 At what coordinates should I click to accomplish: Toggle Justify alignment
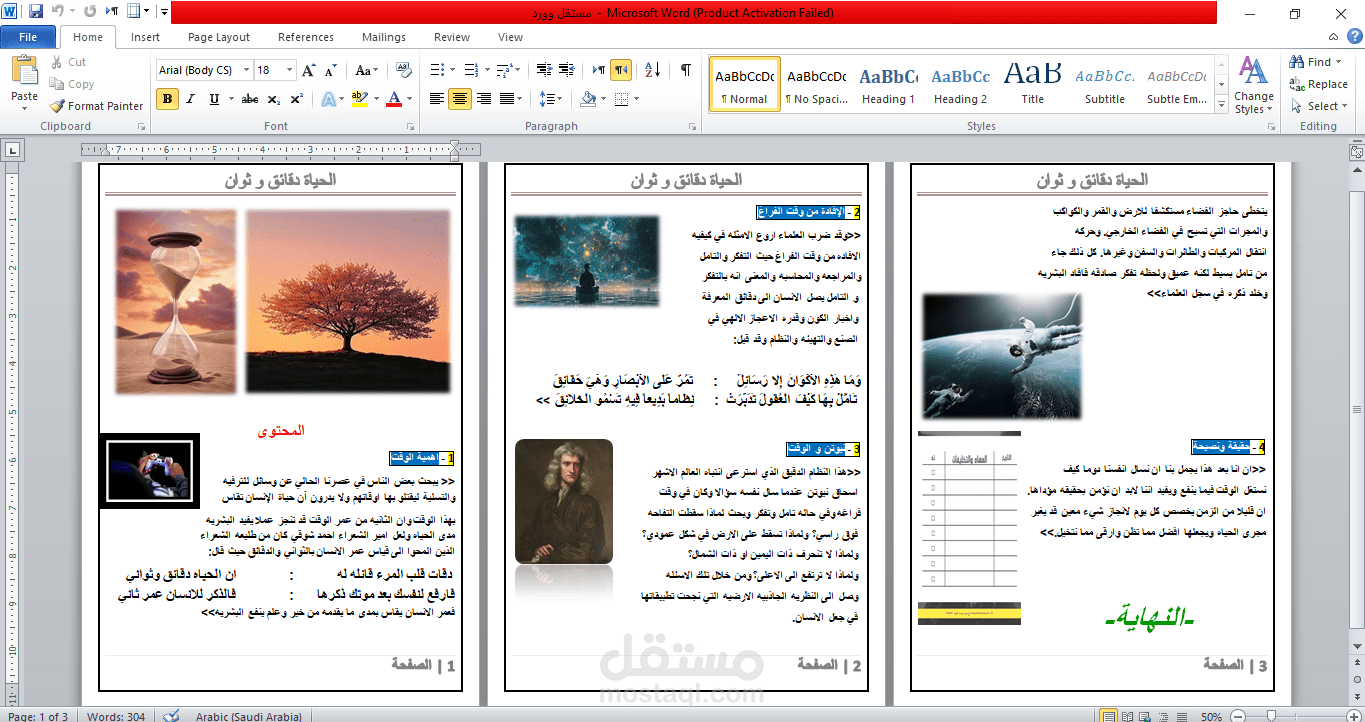click(x=508, y=99)
